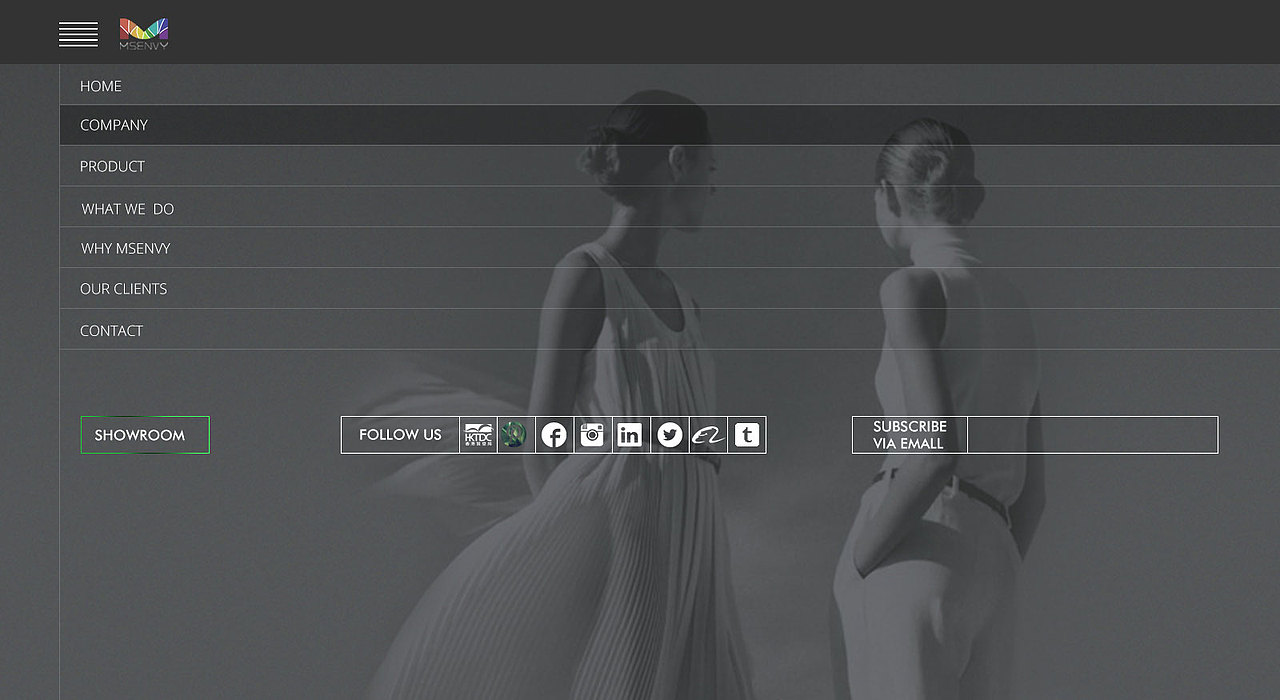Visit the Facebook page icon
The width and height of the screenshot is (1280, 700).
coord(554,435)
